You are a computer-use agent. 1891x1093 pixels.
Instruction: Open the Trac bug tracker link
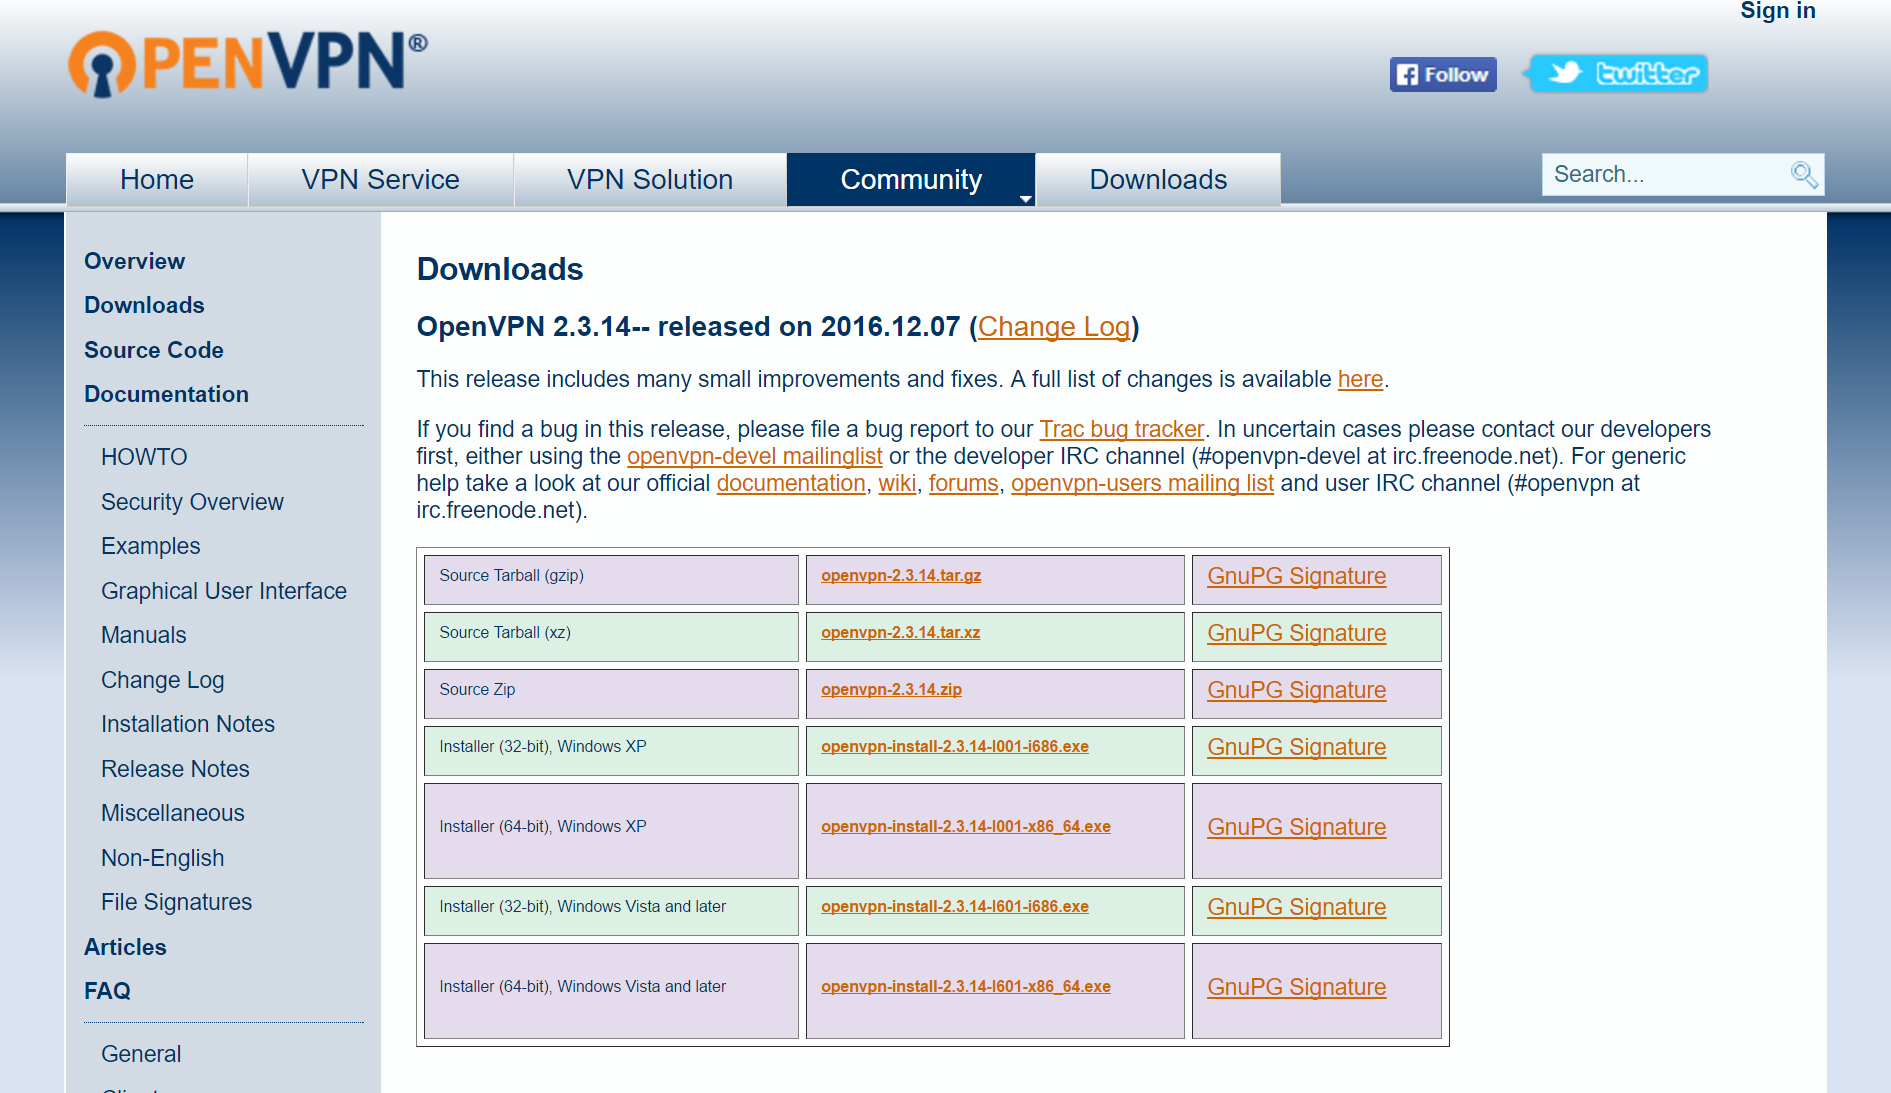click(1121, 430)
